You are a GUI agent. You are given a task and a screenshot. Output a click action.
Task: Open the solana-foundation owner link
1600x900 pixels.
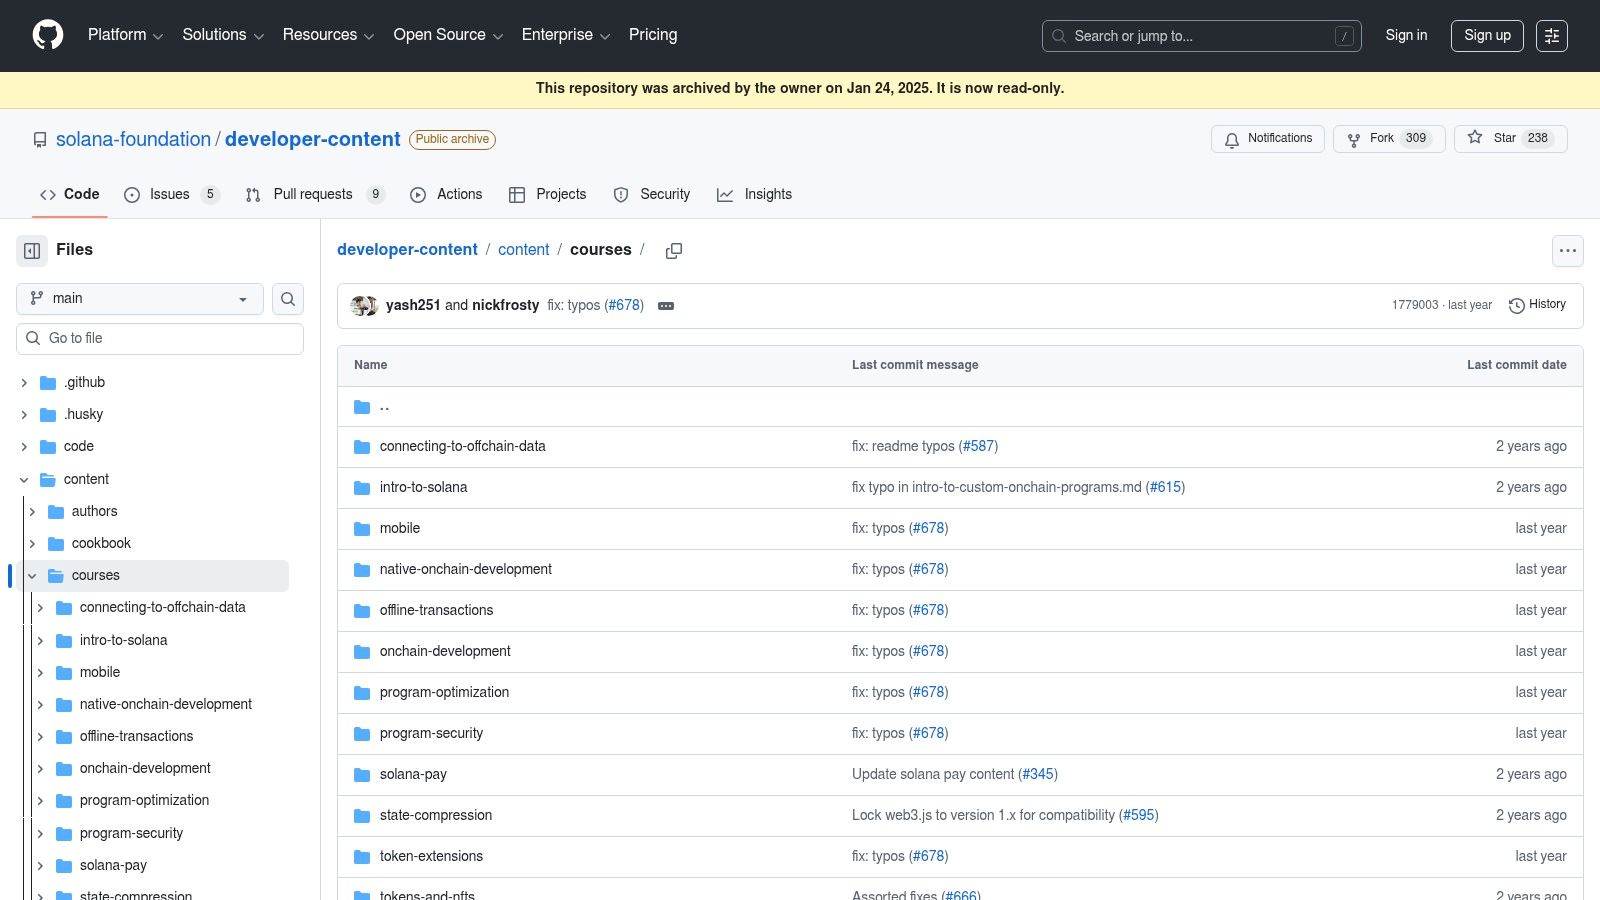point(133,140)
